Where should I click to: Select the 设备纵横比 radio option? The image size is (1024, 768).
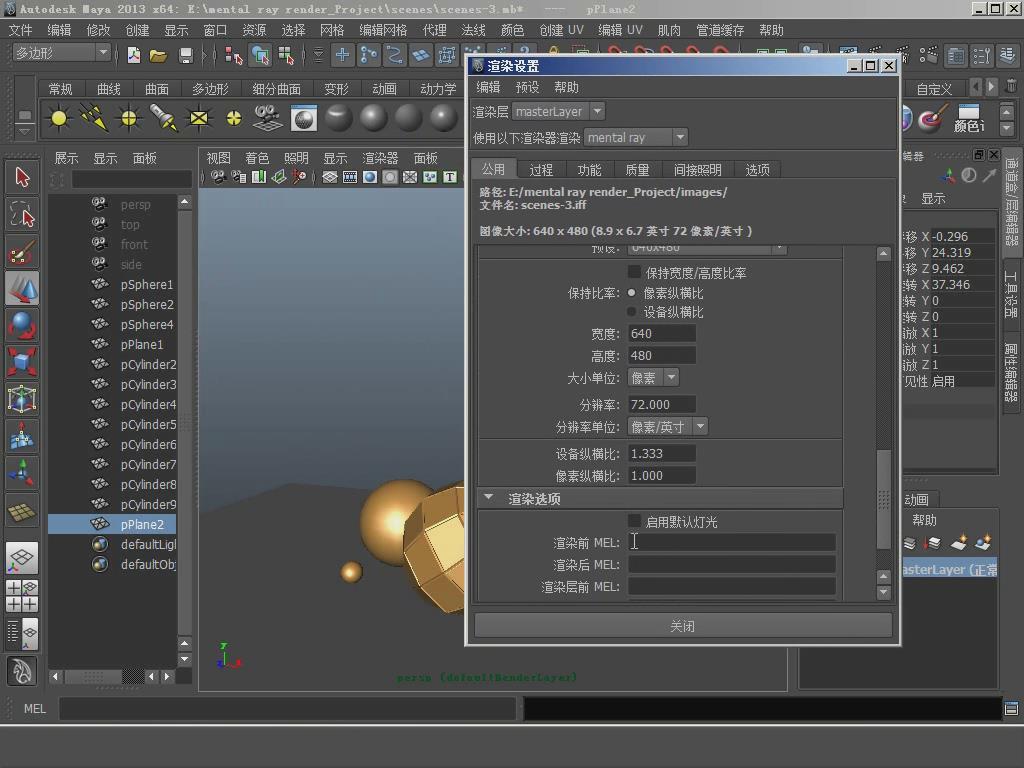632,312
